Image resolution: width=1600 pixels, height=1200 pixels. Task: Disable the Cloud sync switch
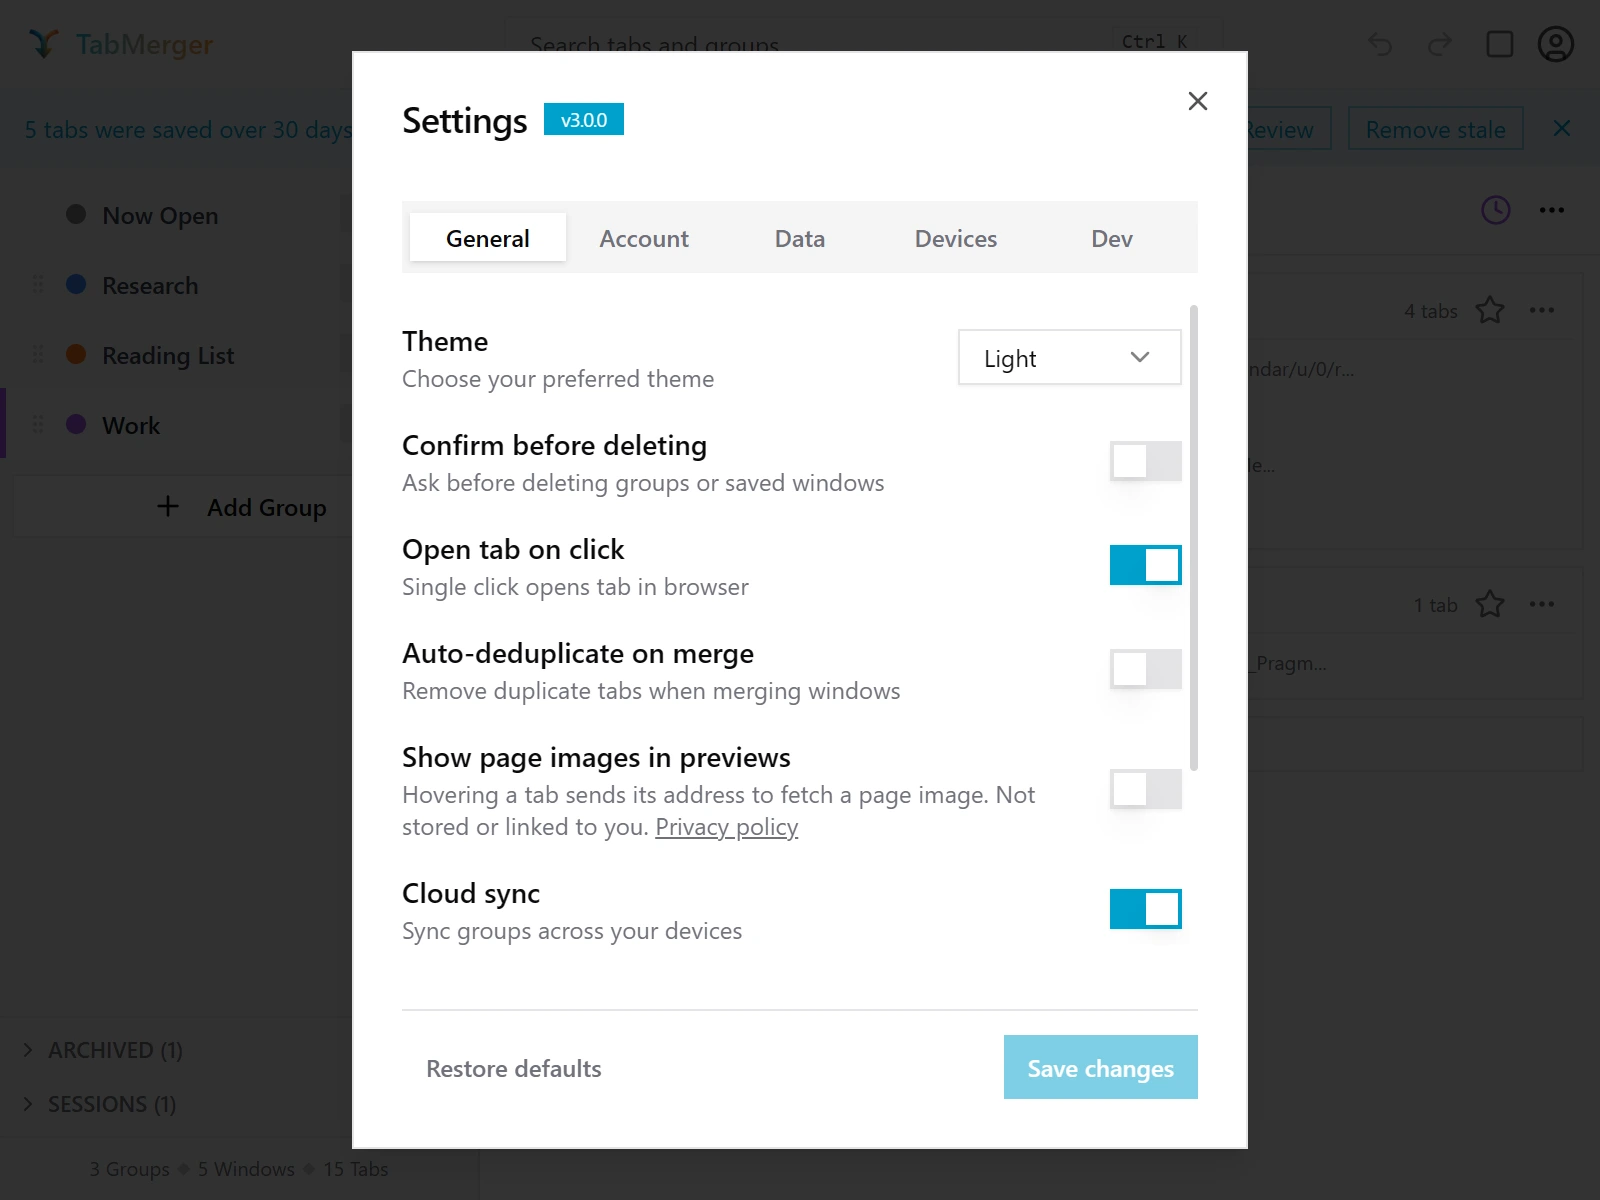(x=1145, y=909)
